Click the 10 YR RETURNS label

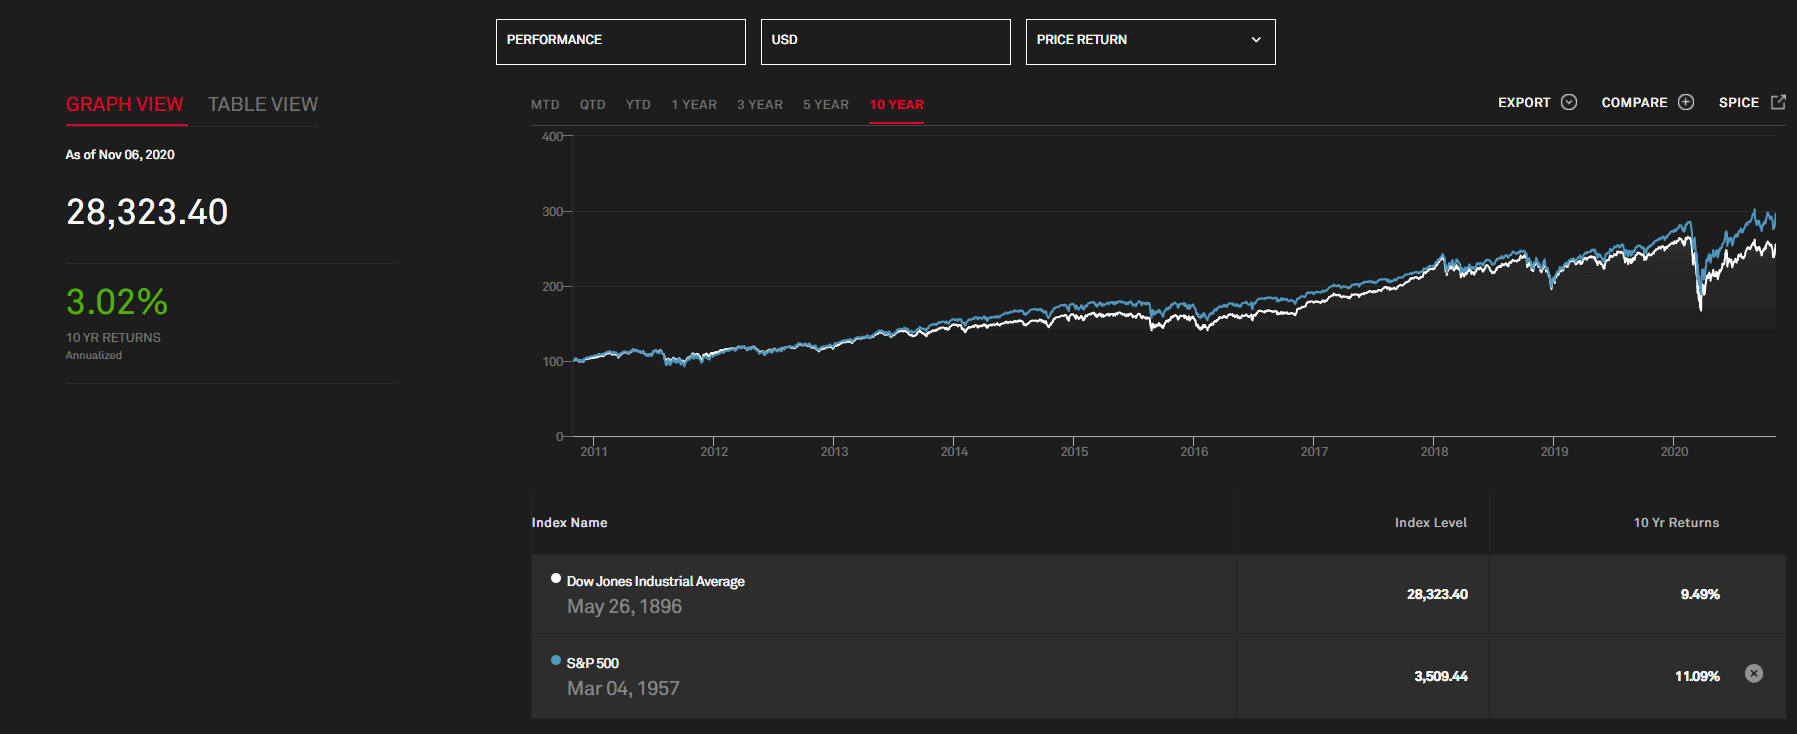pyautogui.click(x=113, y=338)
